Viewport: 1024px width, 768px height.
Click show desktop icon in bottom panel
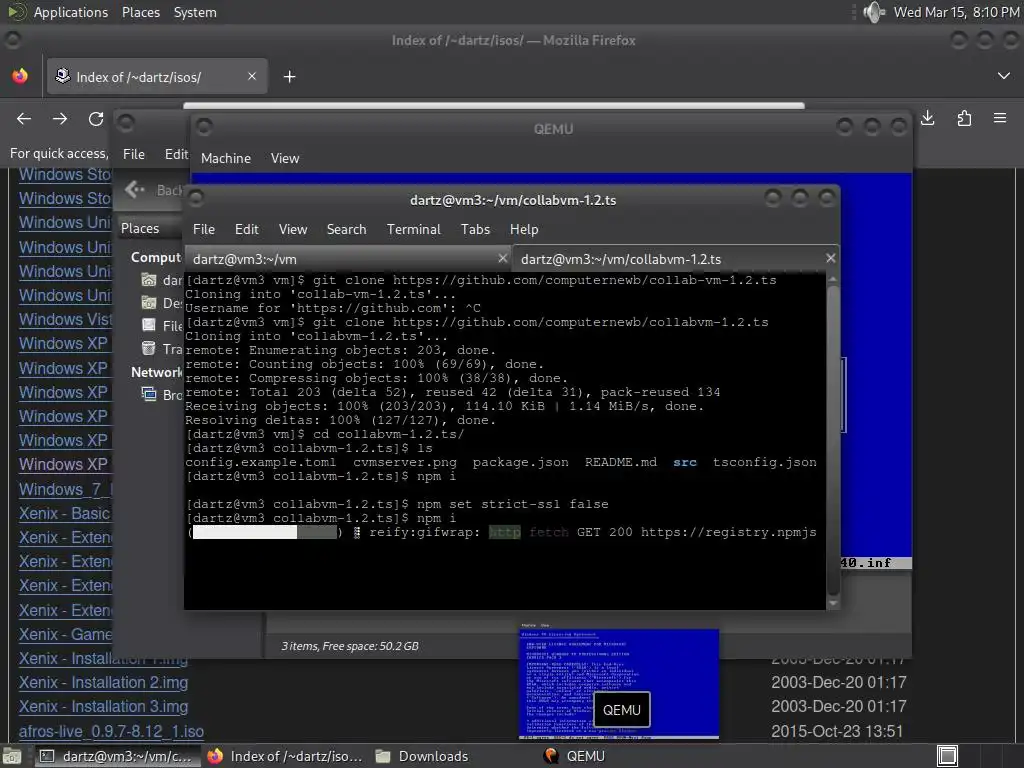[12, 756]
